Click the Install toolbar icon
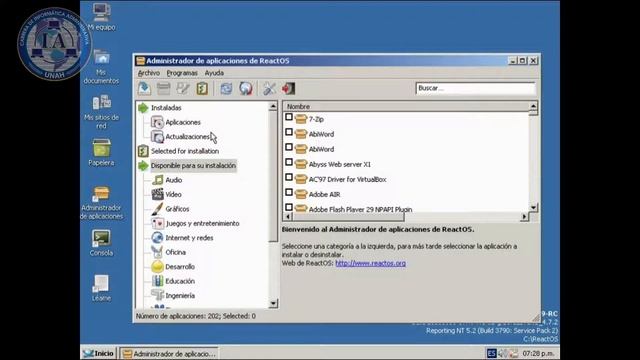 click(x=144, y=88)
